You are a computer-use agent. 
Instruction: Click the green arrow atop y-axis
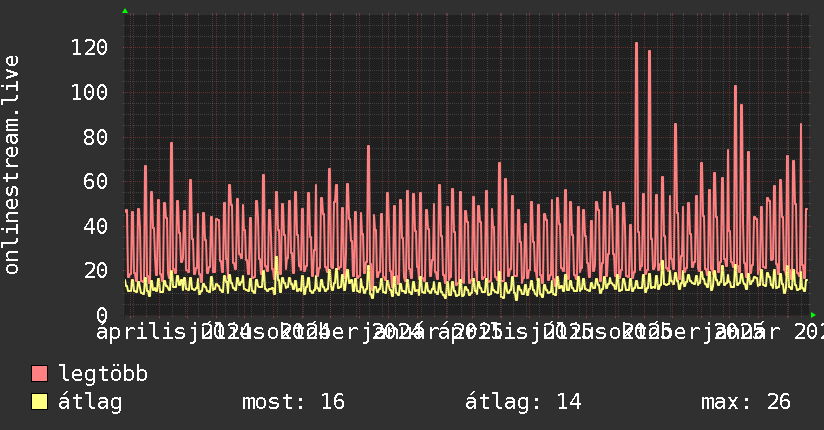tap(125, 11)
